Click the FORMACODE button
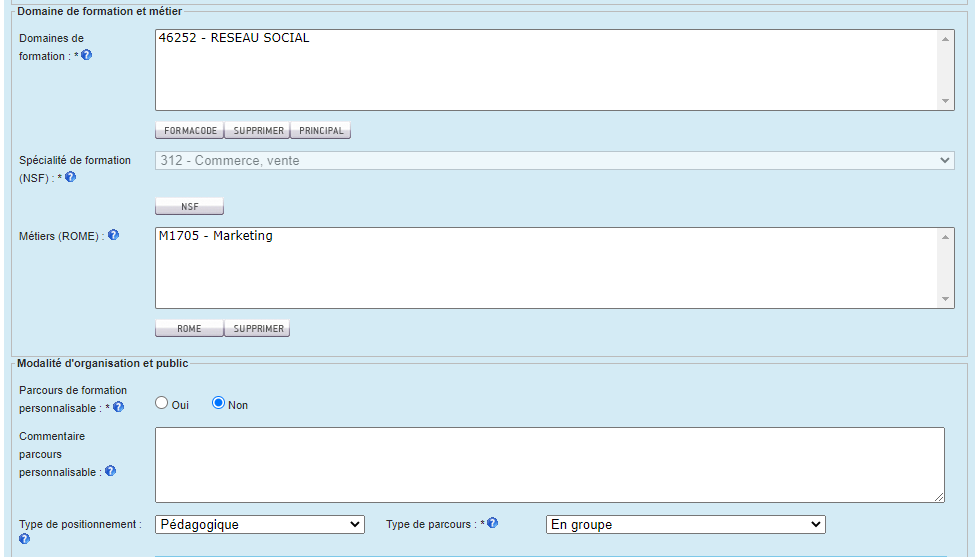This screenshot has height=557, width=977. [x=190, y=131]
